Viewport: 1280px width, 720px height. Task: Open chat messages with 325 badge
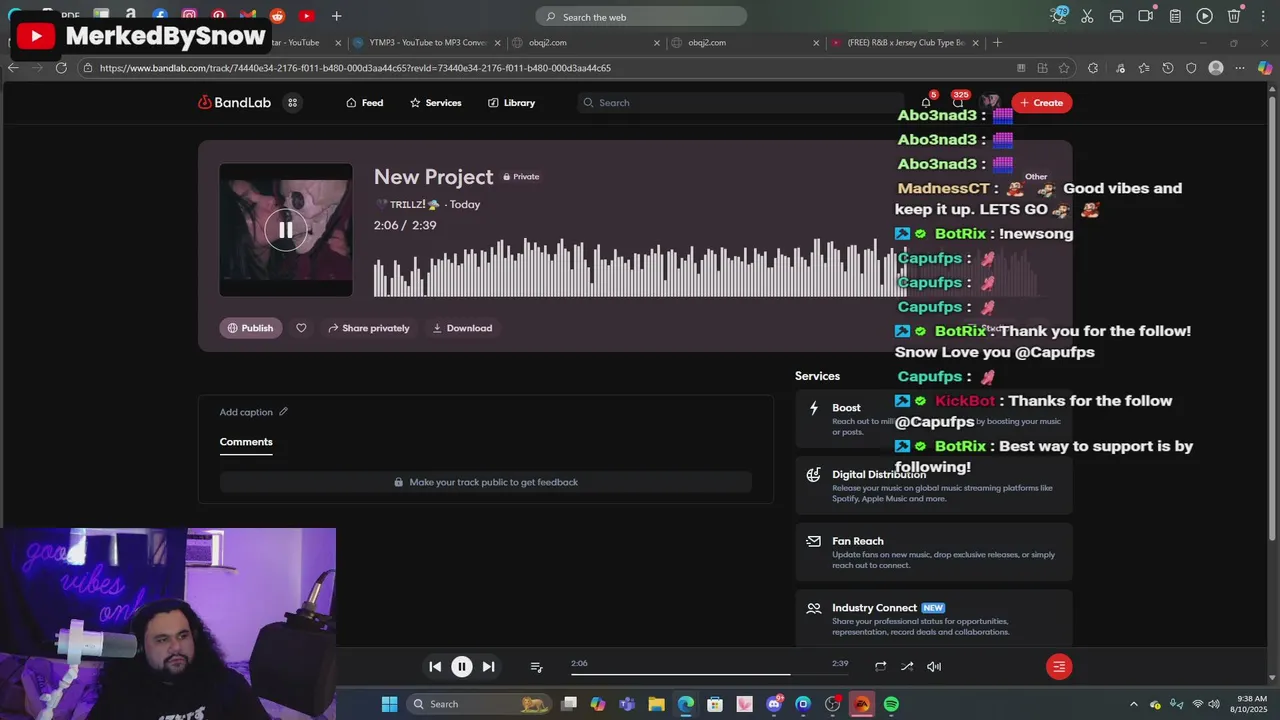click(x=958, y=102)
